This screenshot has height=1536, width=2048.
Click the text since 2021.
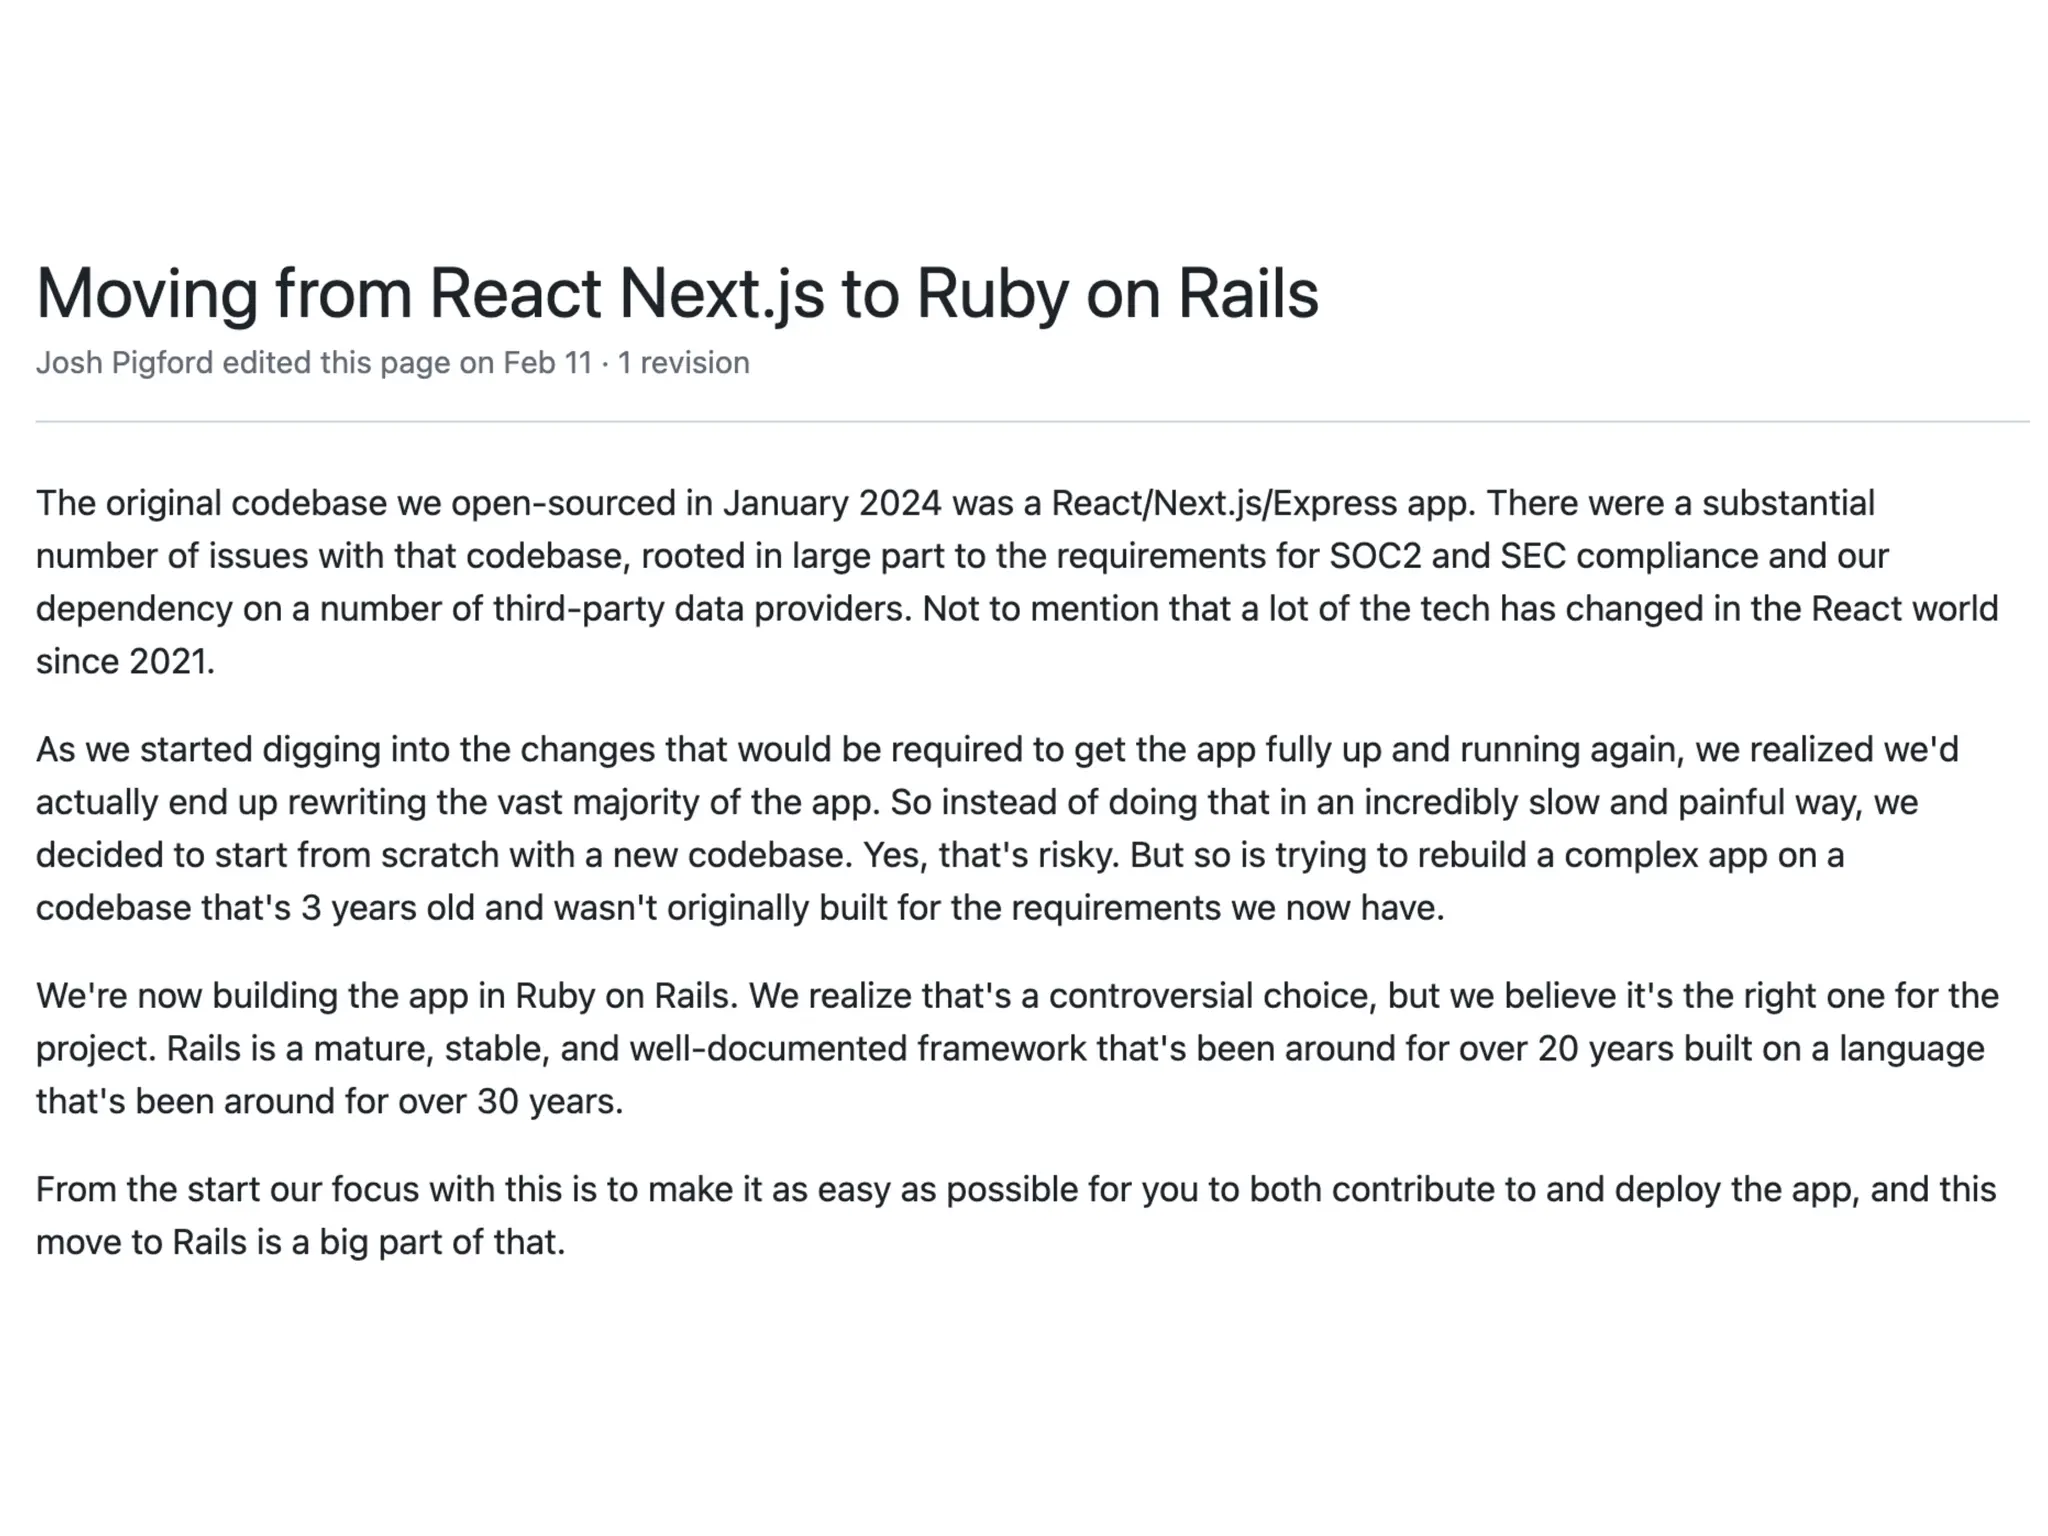pos(126,662)
